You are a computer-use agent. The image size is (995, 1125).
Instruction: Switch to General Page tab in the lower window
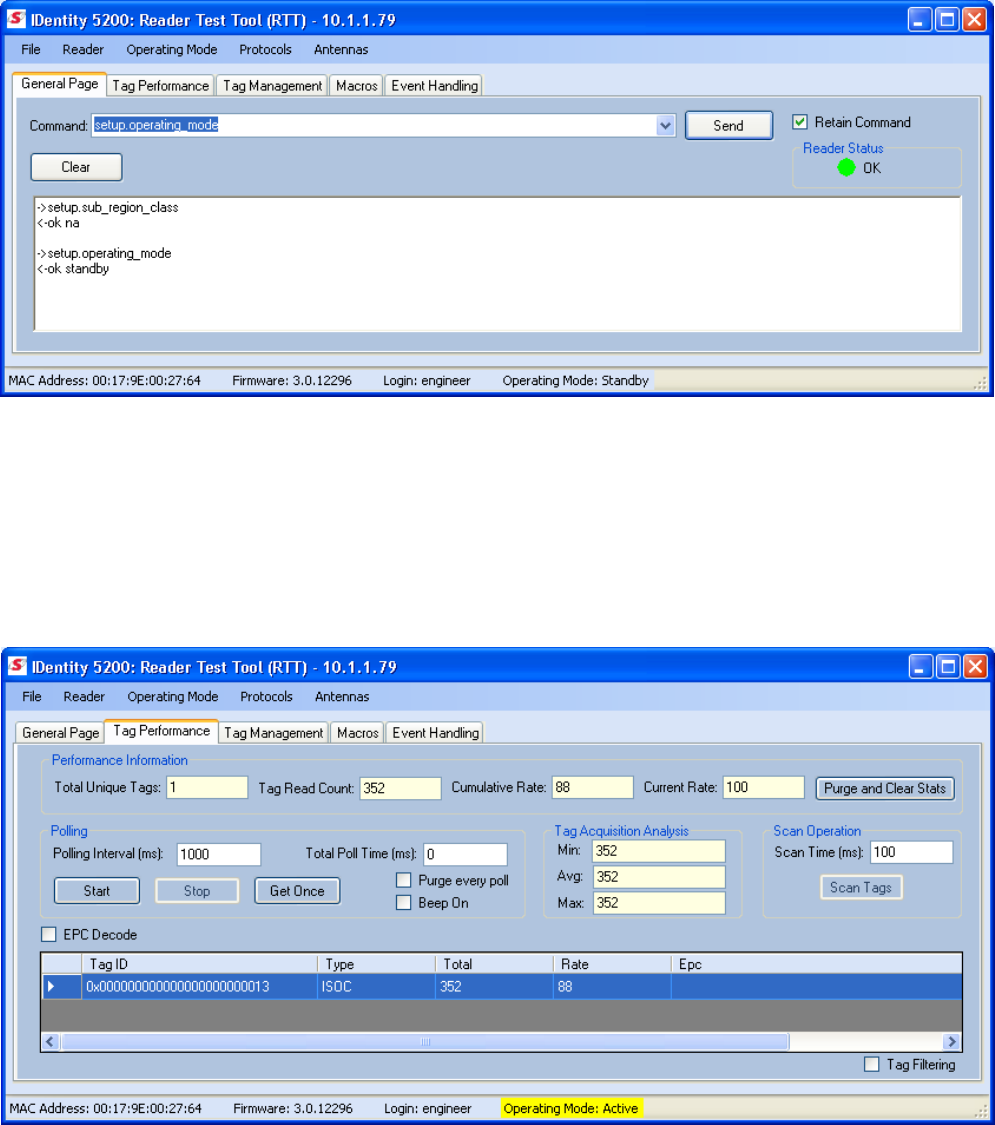click(60, 733)
